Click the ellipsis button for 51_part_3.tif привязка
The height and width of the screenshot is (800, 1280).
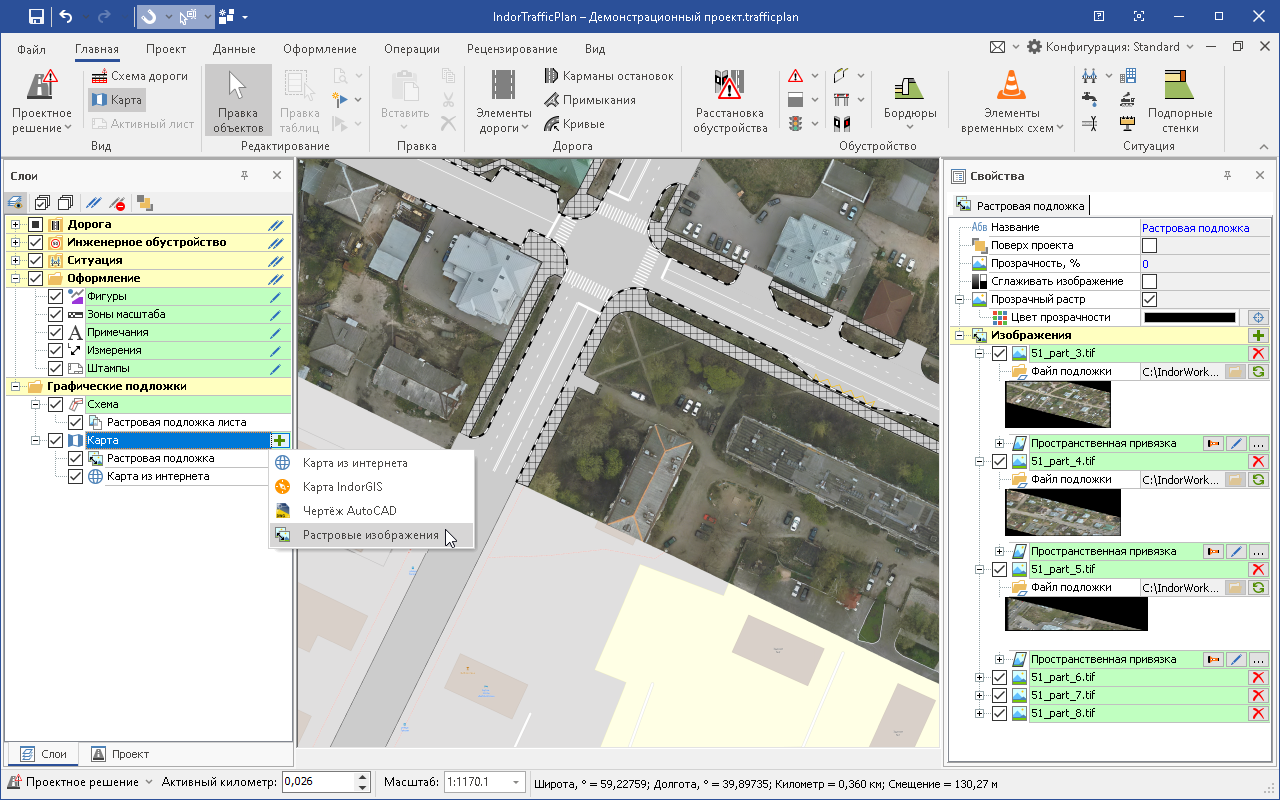[1258, 444]
